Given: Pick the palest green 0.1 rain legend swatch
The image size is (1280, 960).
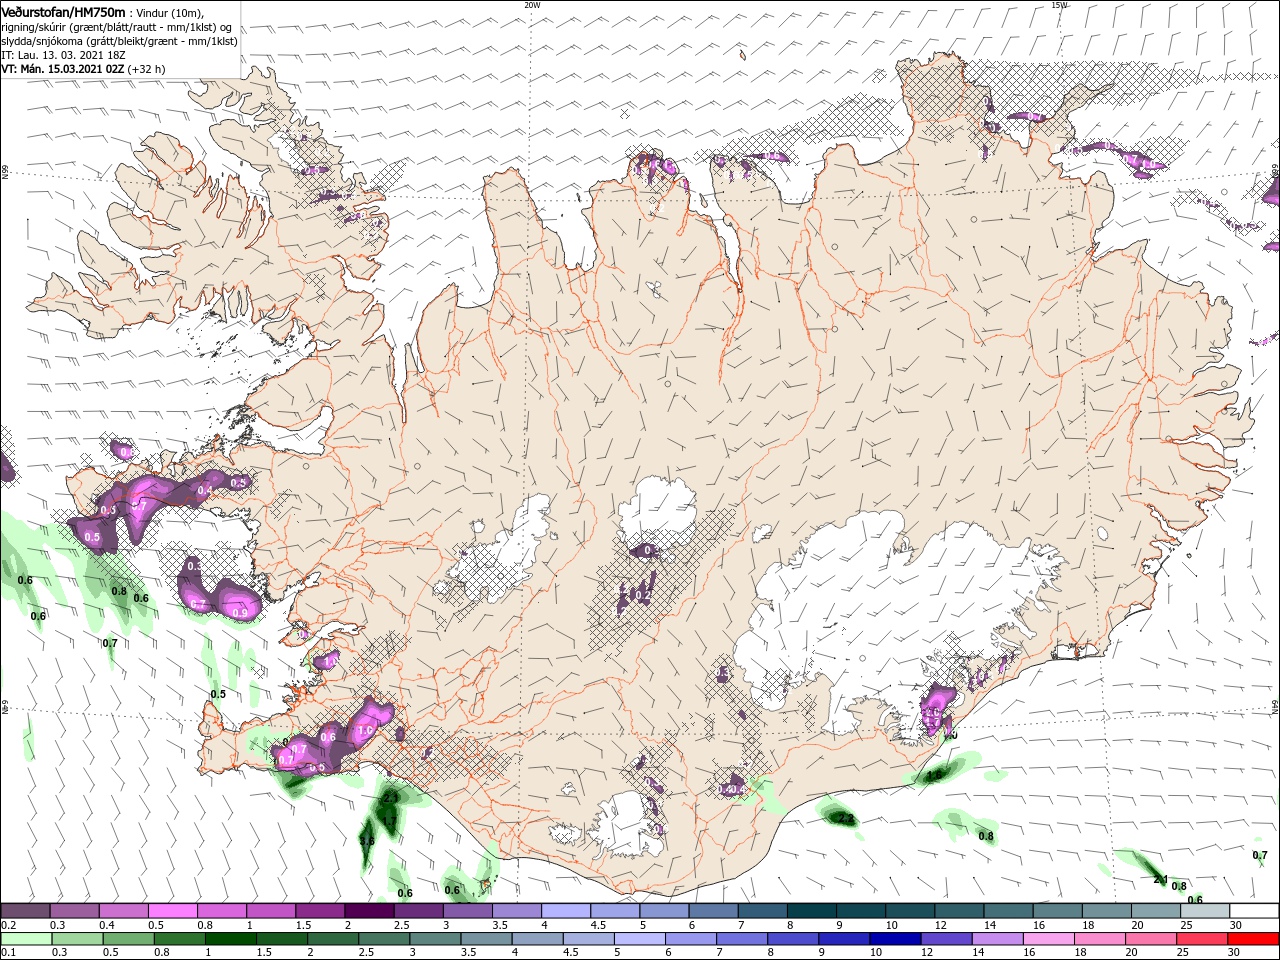Looking at the screenshot, I should tap(26, 940).
